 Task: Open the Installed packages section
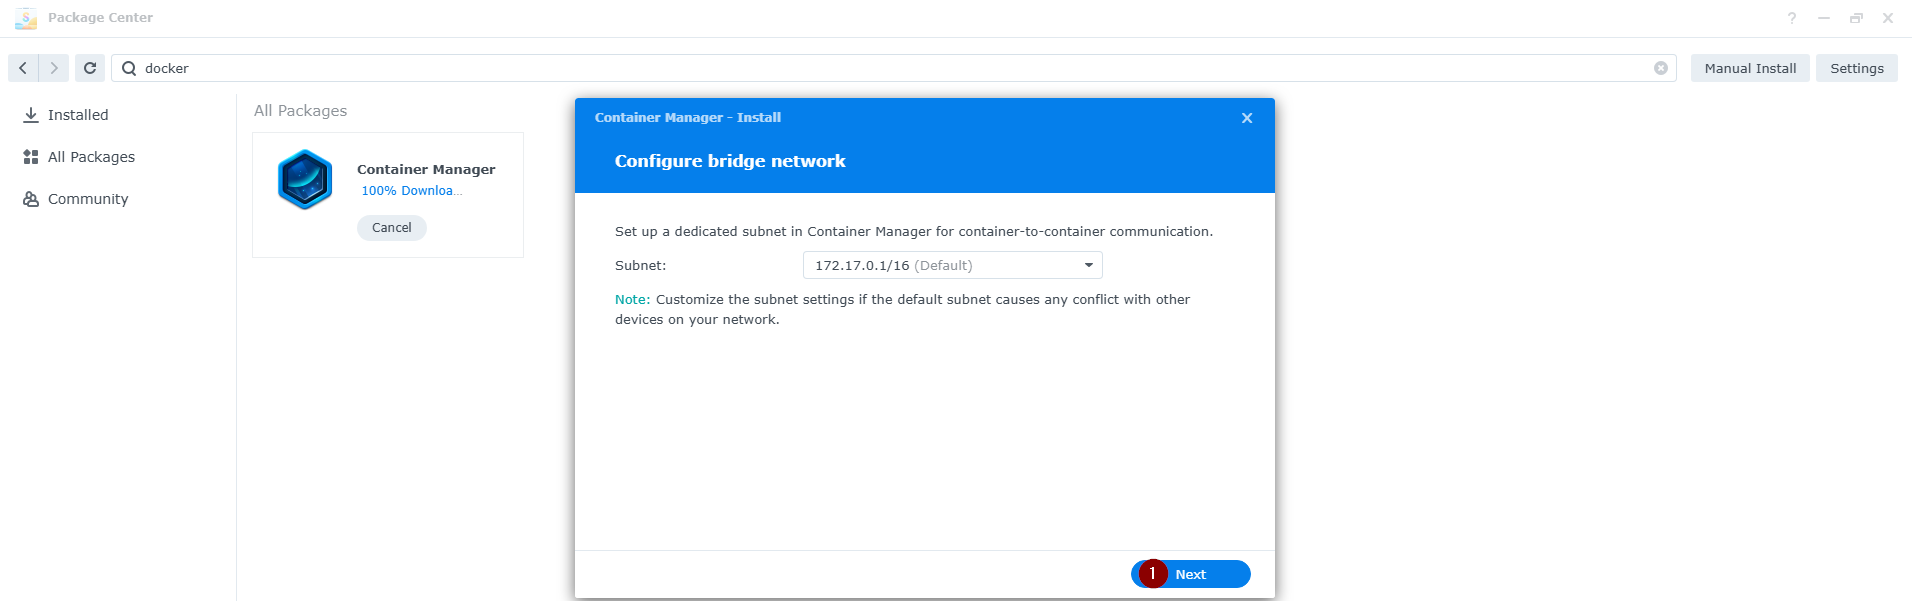point(78,115)
